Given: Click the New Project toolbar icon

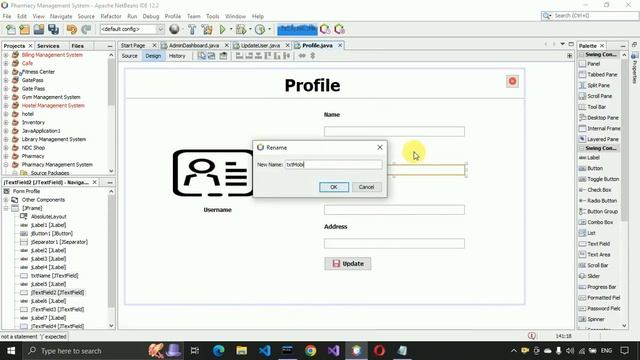Looking at the screenshot, I should click(x=24, y=29).
